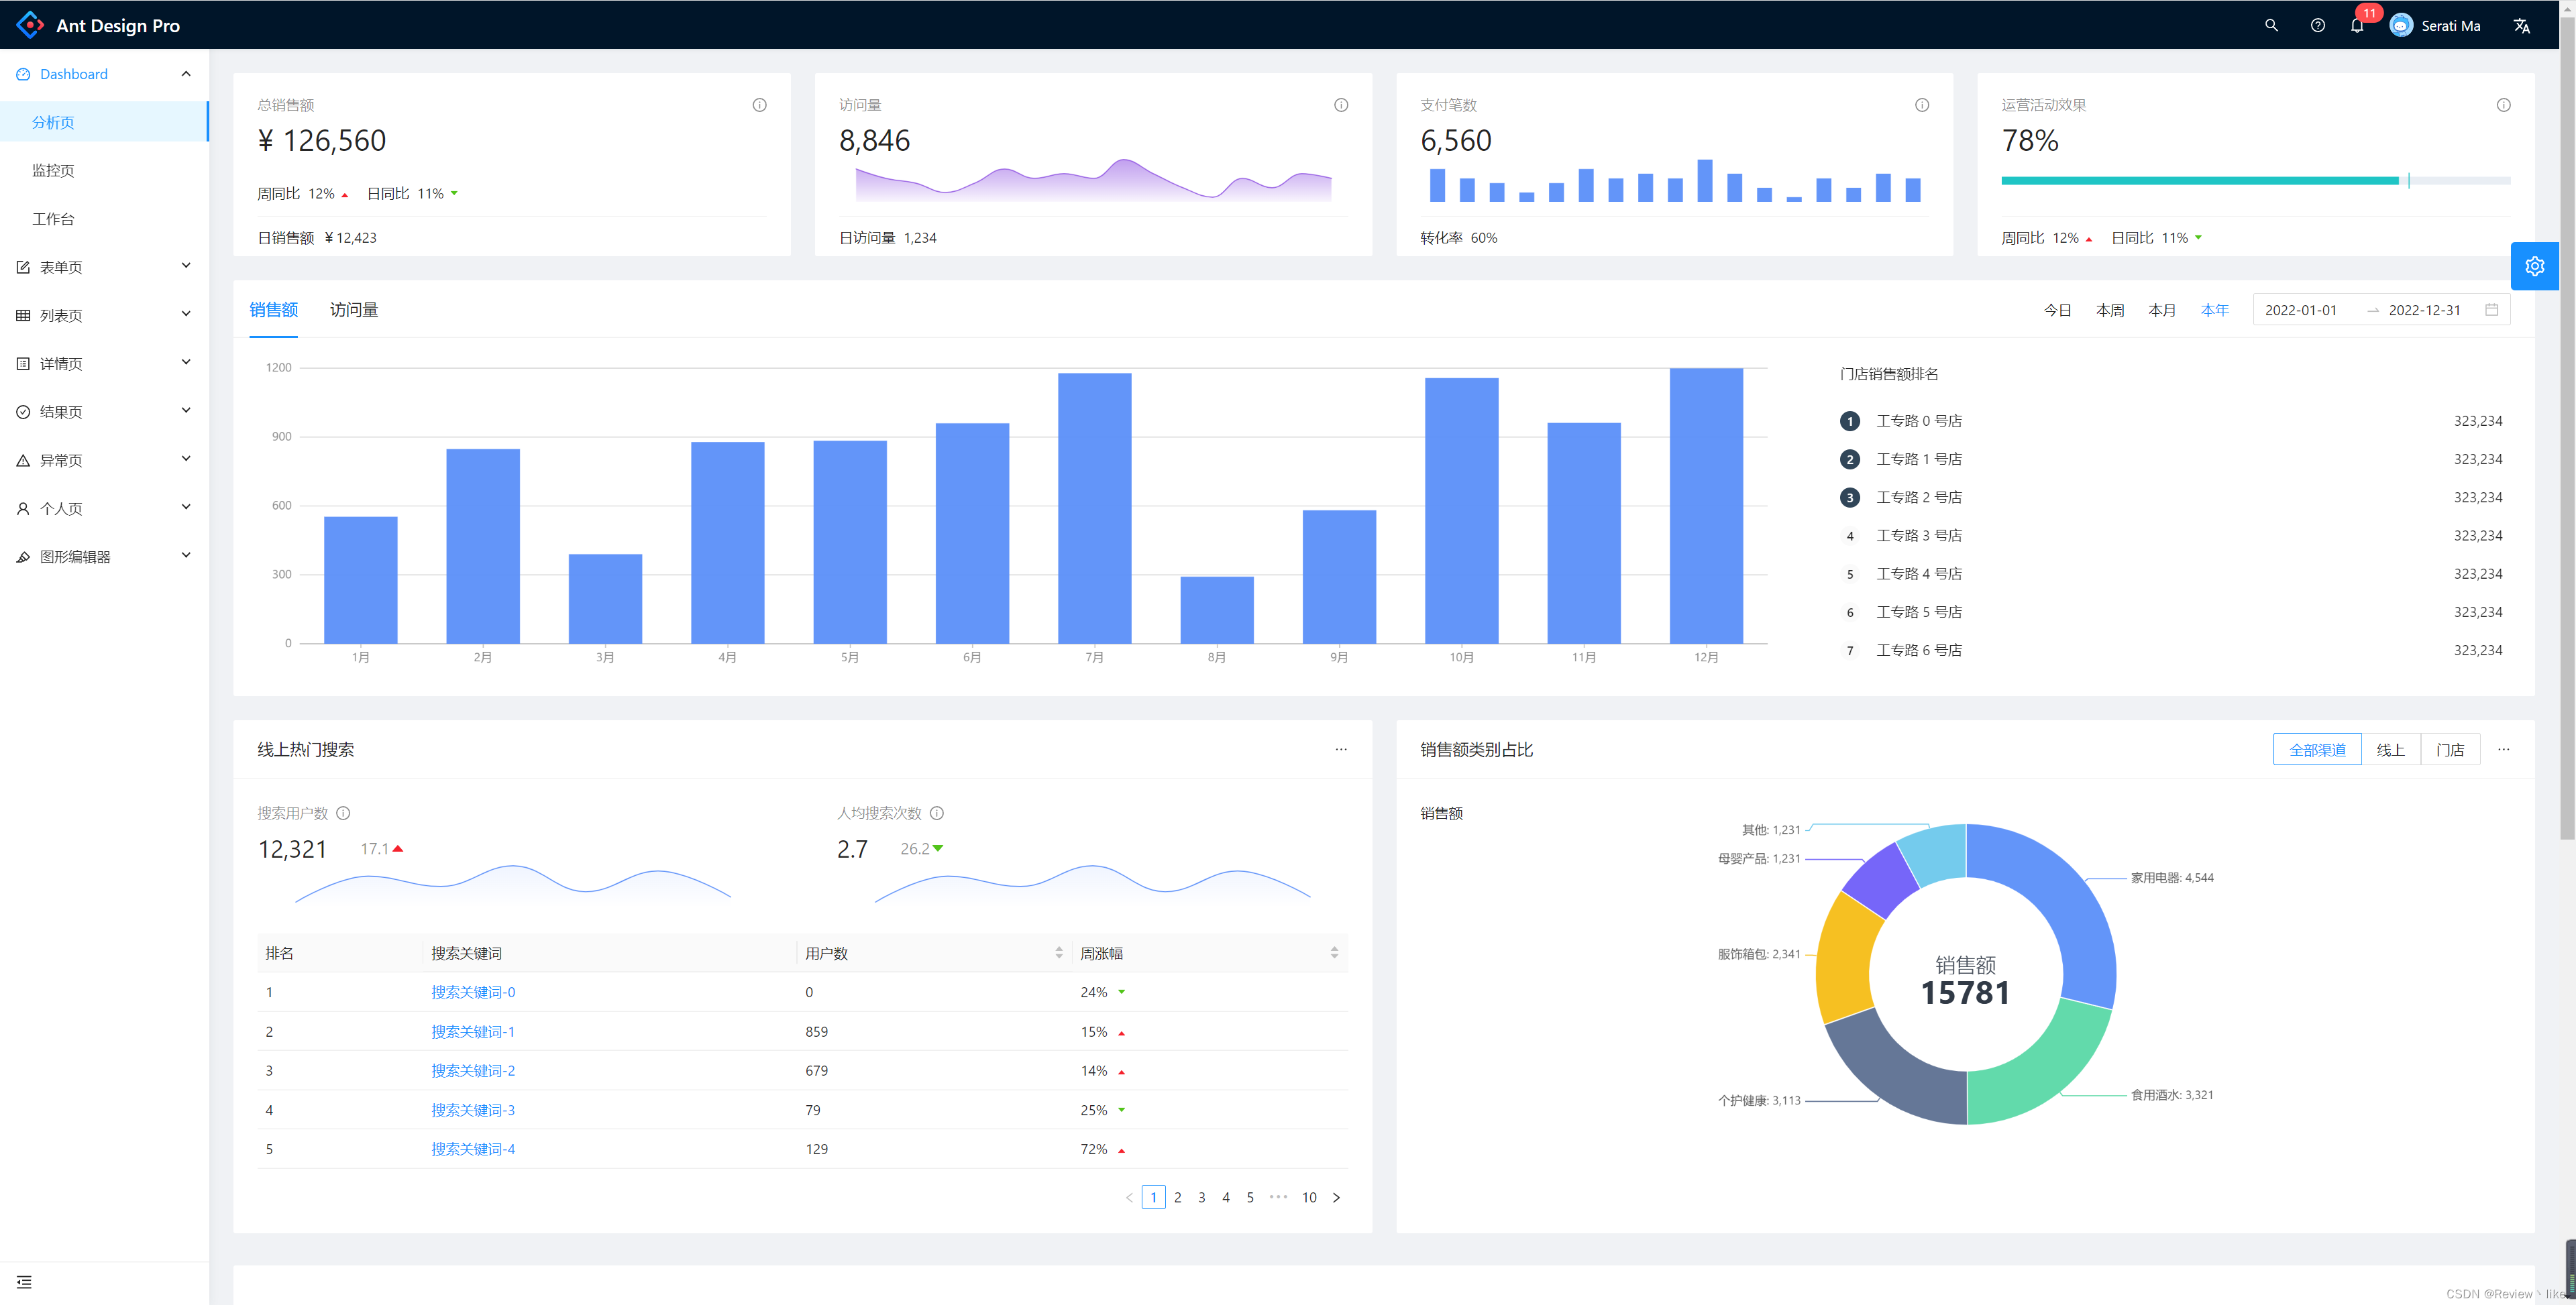Click info icon on 访问量 card
Image resolution: width=2576 pixels, height=1305 pixels.
[1341, 105]
